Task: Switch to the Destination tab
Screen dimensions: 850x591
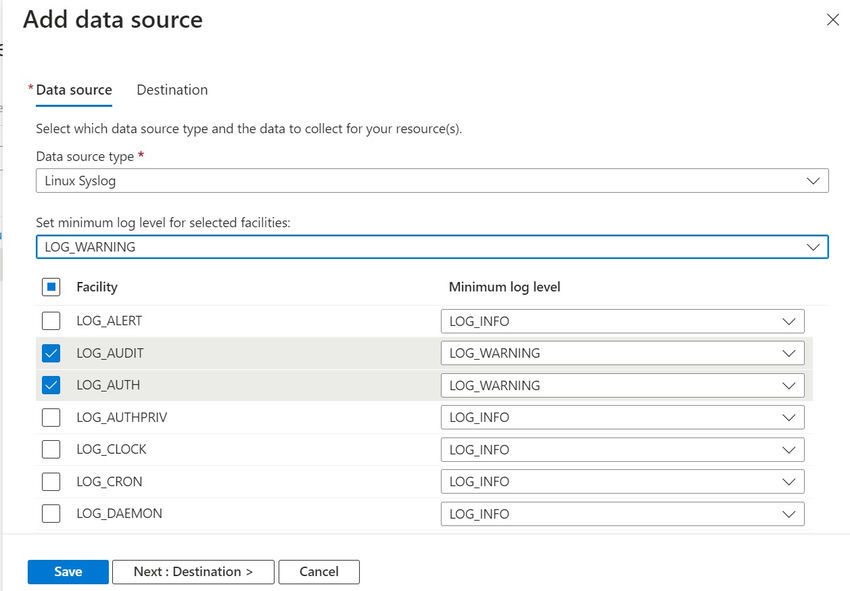Action: tap(171, 89)
